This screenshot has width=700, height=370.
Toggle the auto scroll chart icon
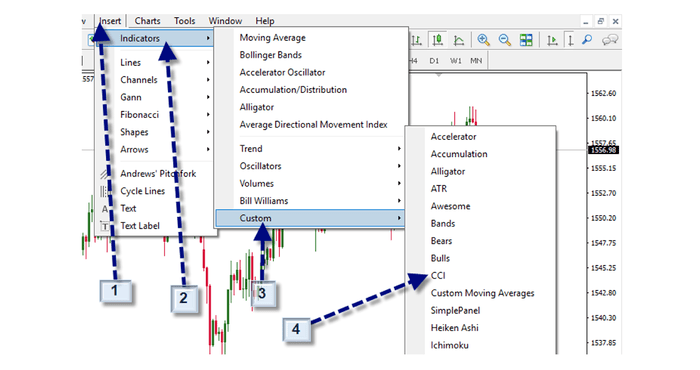point(552,40)
